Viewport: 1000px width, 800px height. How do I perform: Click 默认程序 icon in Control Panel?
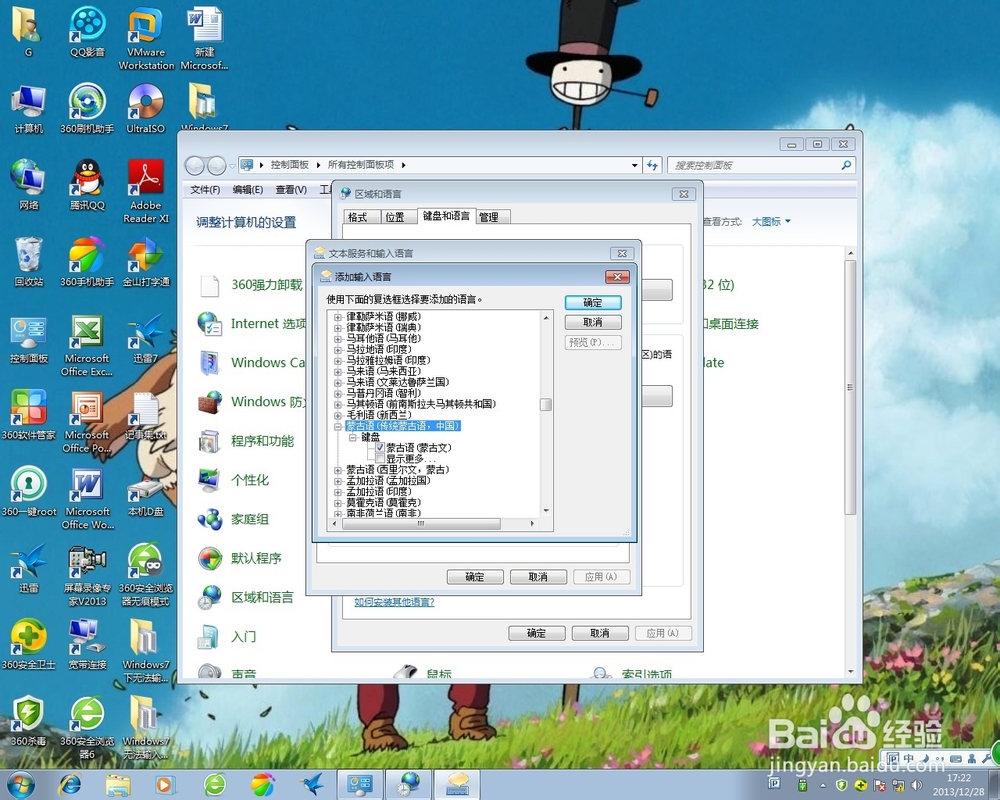(x=210, y=558)
